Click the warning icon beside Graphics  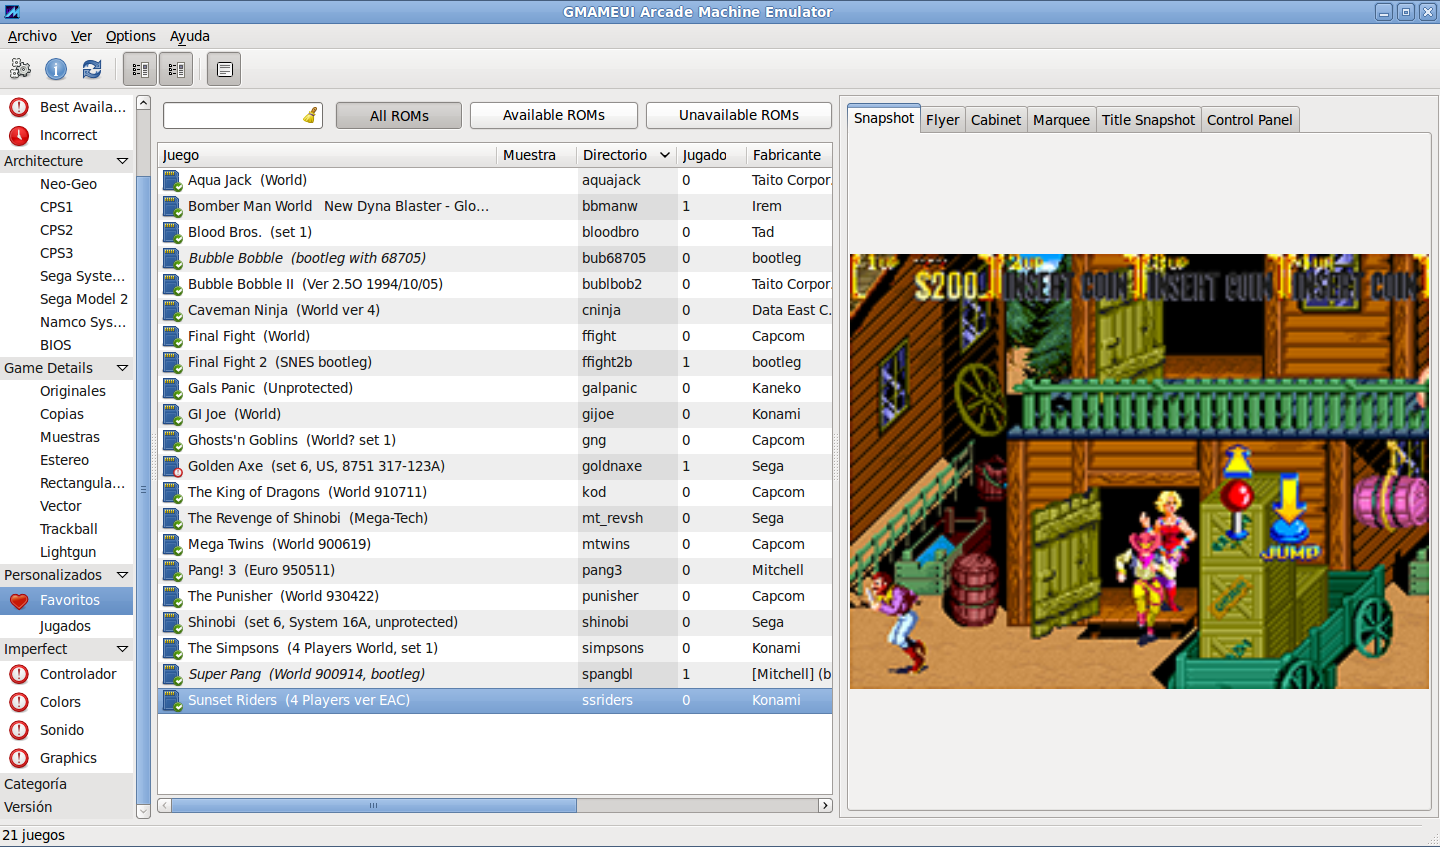click(19, 758)
